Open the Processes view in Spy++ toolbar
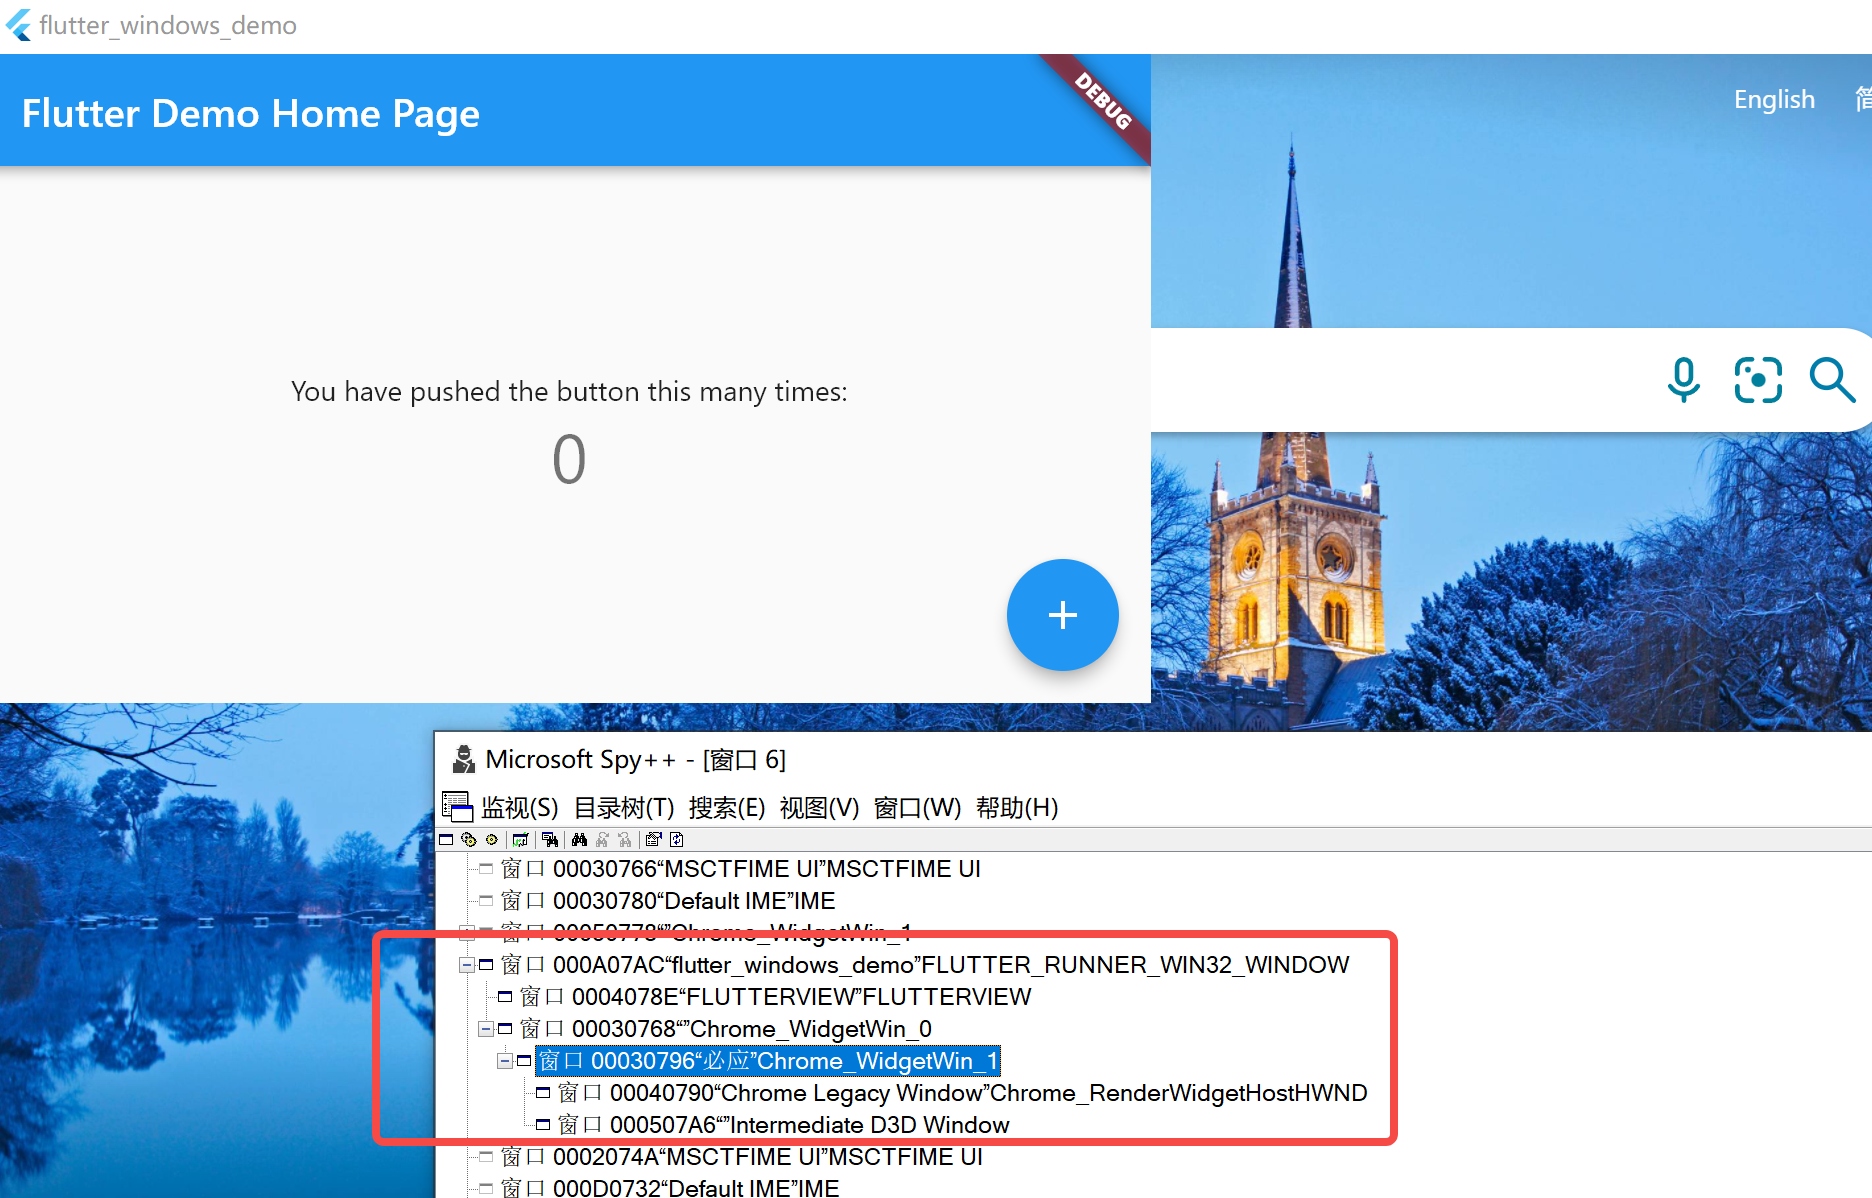1872x1198 pixels. pos(469,840)
